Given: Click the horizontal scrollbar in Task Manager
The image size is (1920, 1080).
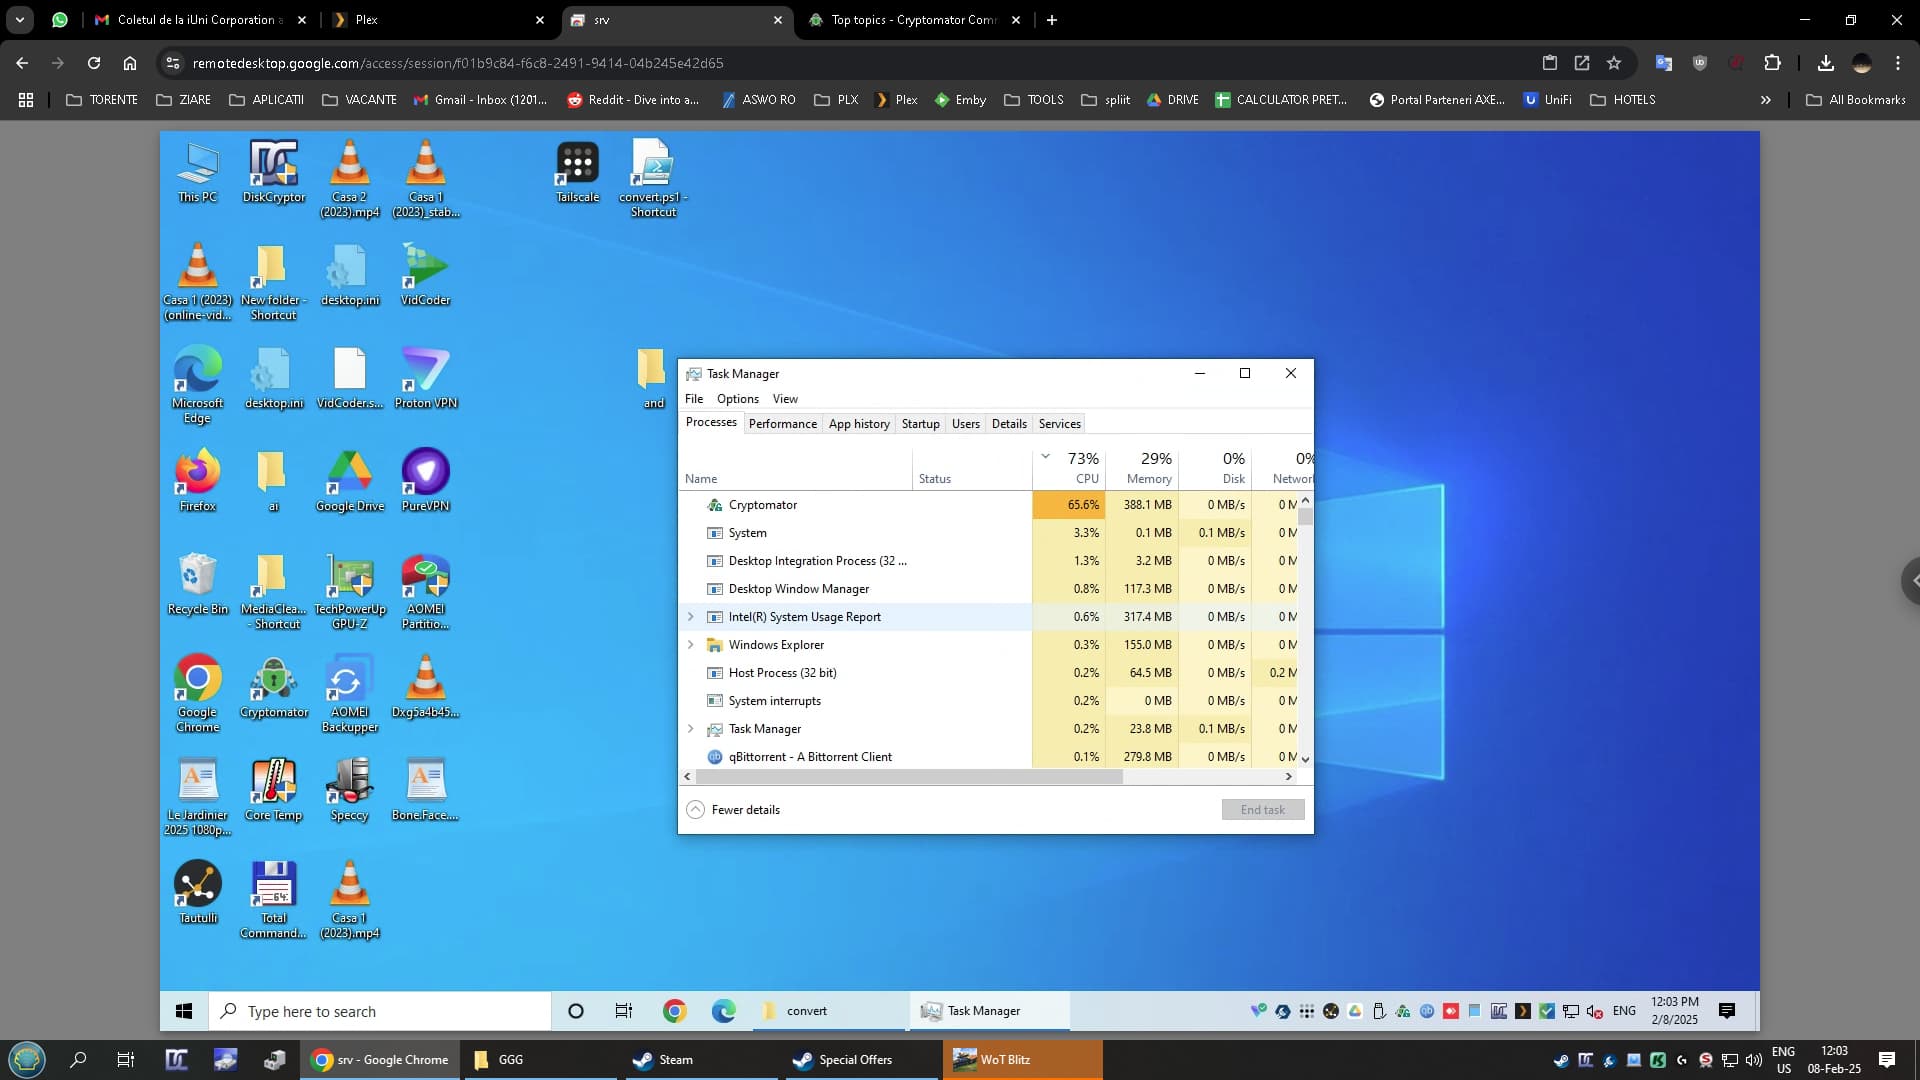Looking at the screenshot, I should click(x=909, y=777).
